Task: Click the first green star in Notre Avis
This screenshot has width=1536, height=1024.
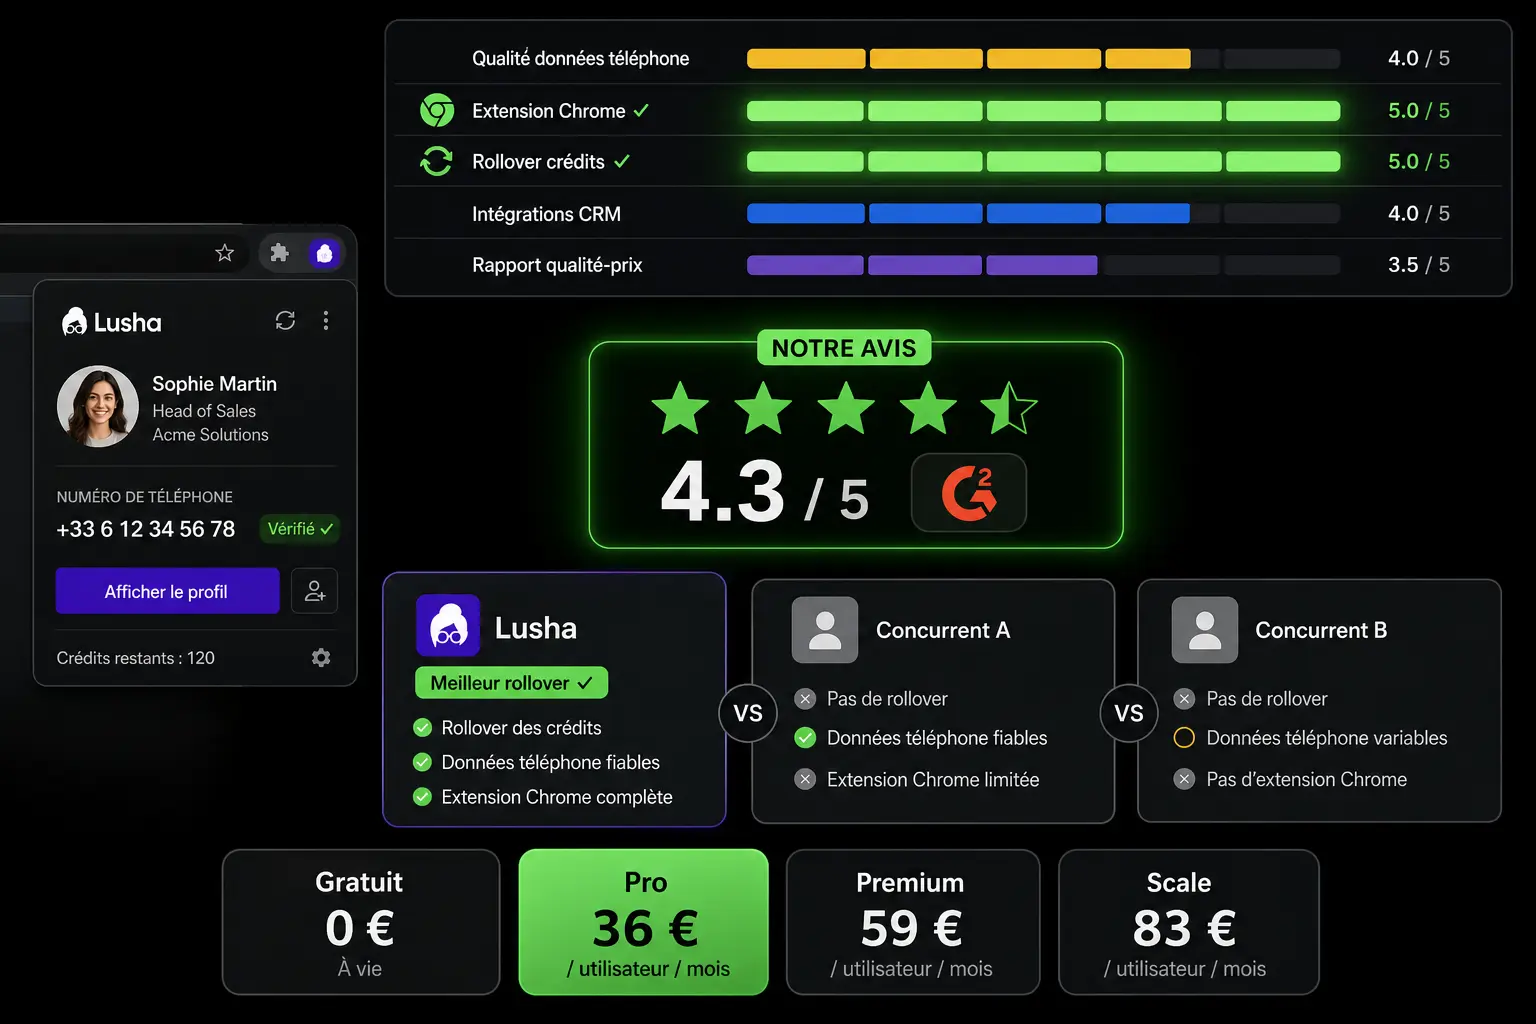Action: pyautogui.click(x=681, y=408)
